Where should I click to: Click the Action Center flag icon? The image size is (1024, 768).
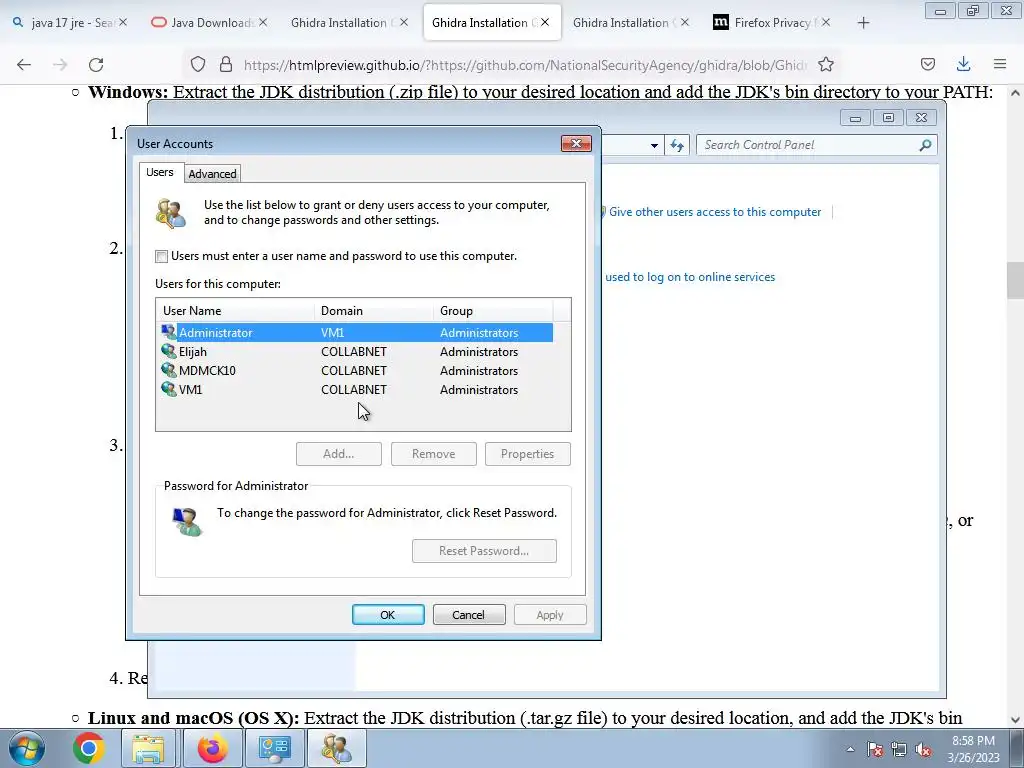[x=875, y=749]
